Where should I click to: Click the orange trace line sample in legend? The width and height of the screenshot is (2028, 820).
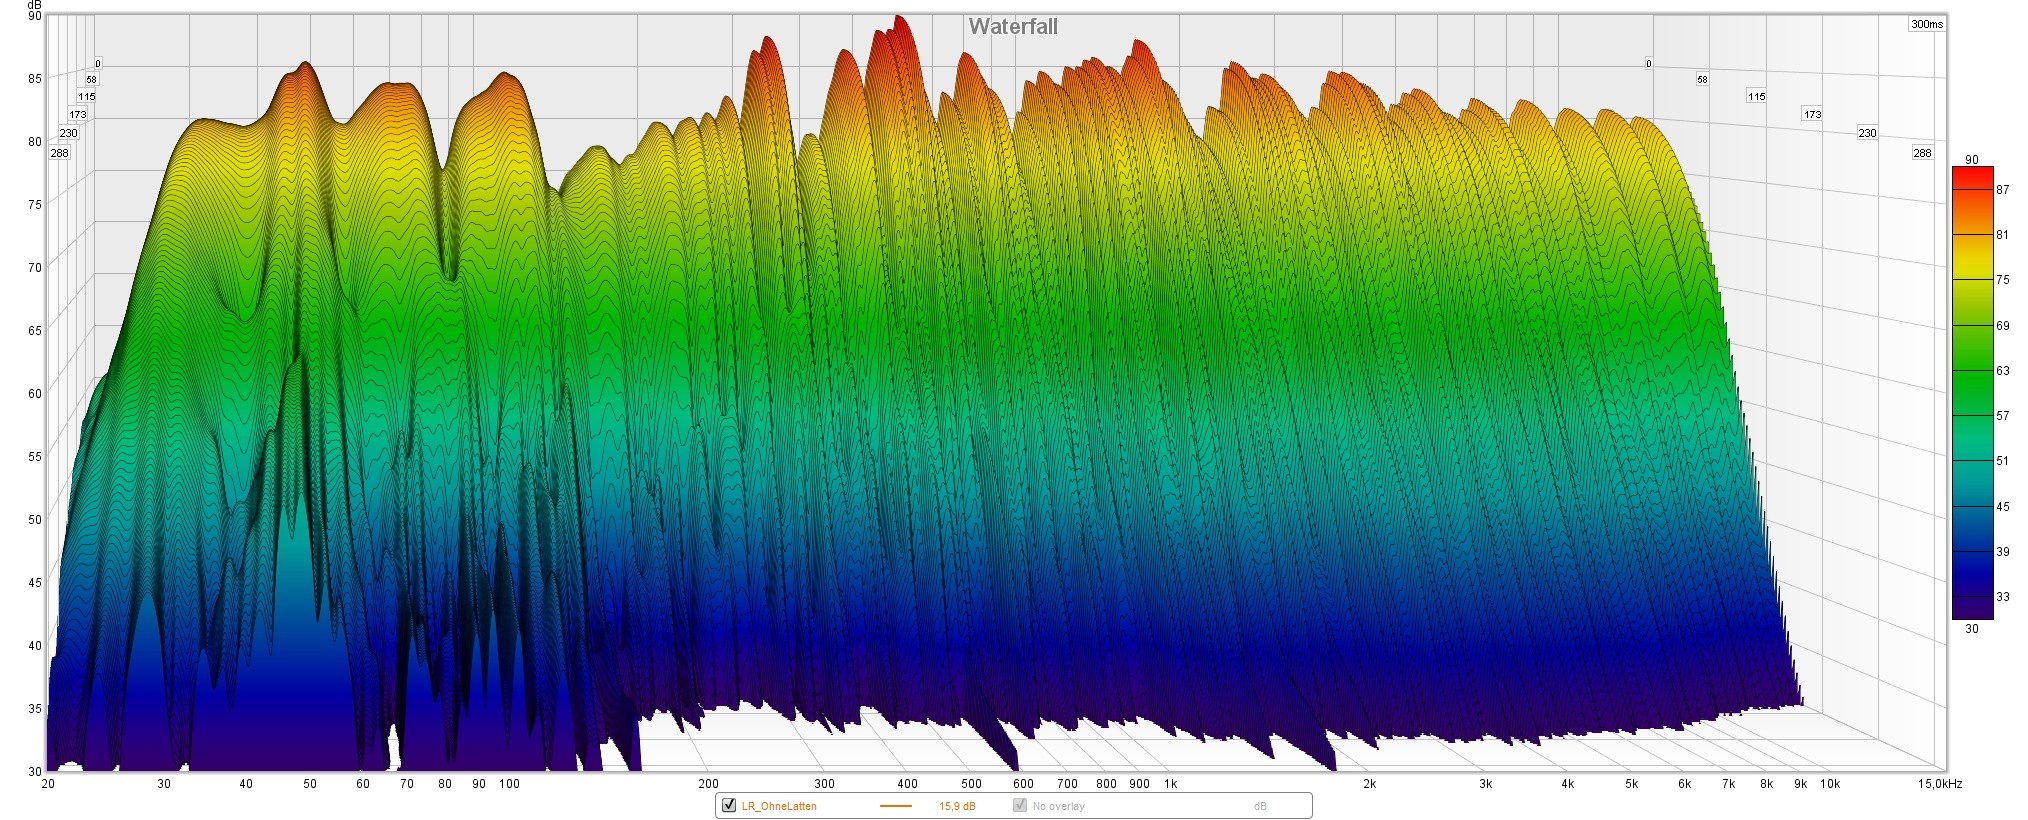[895, 806]
